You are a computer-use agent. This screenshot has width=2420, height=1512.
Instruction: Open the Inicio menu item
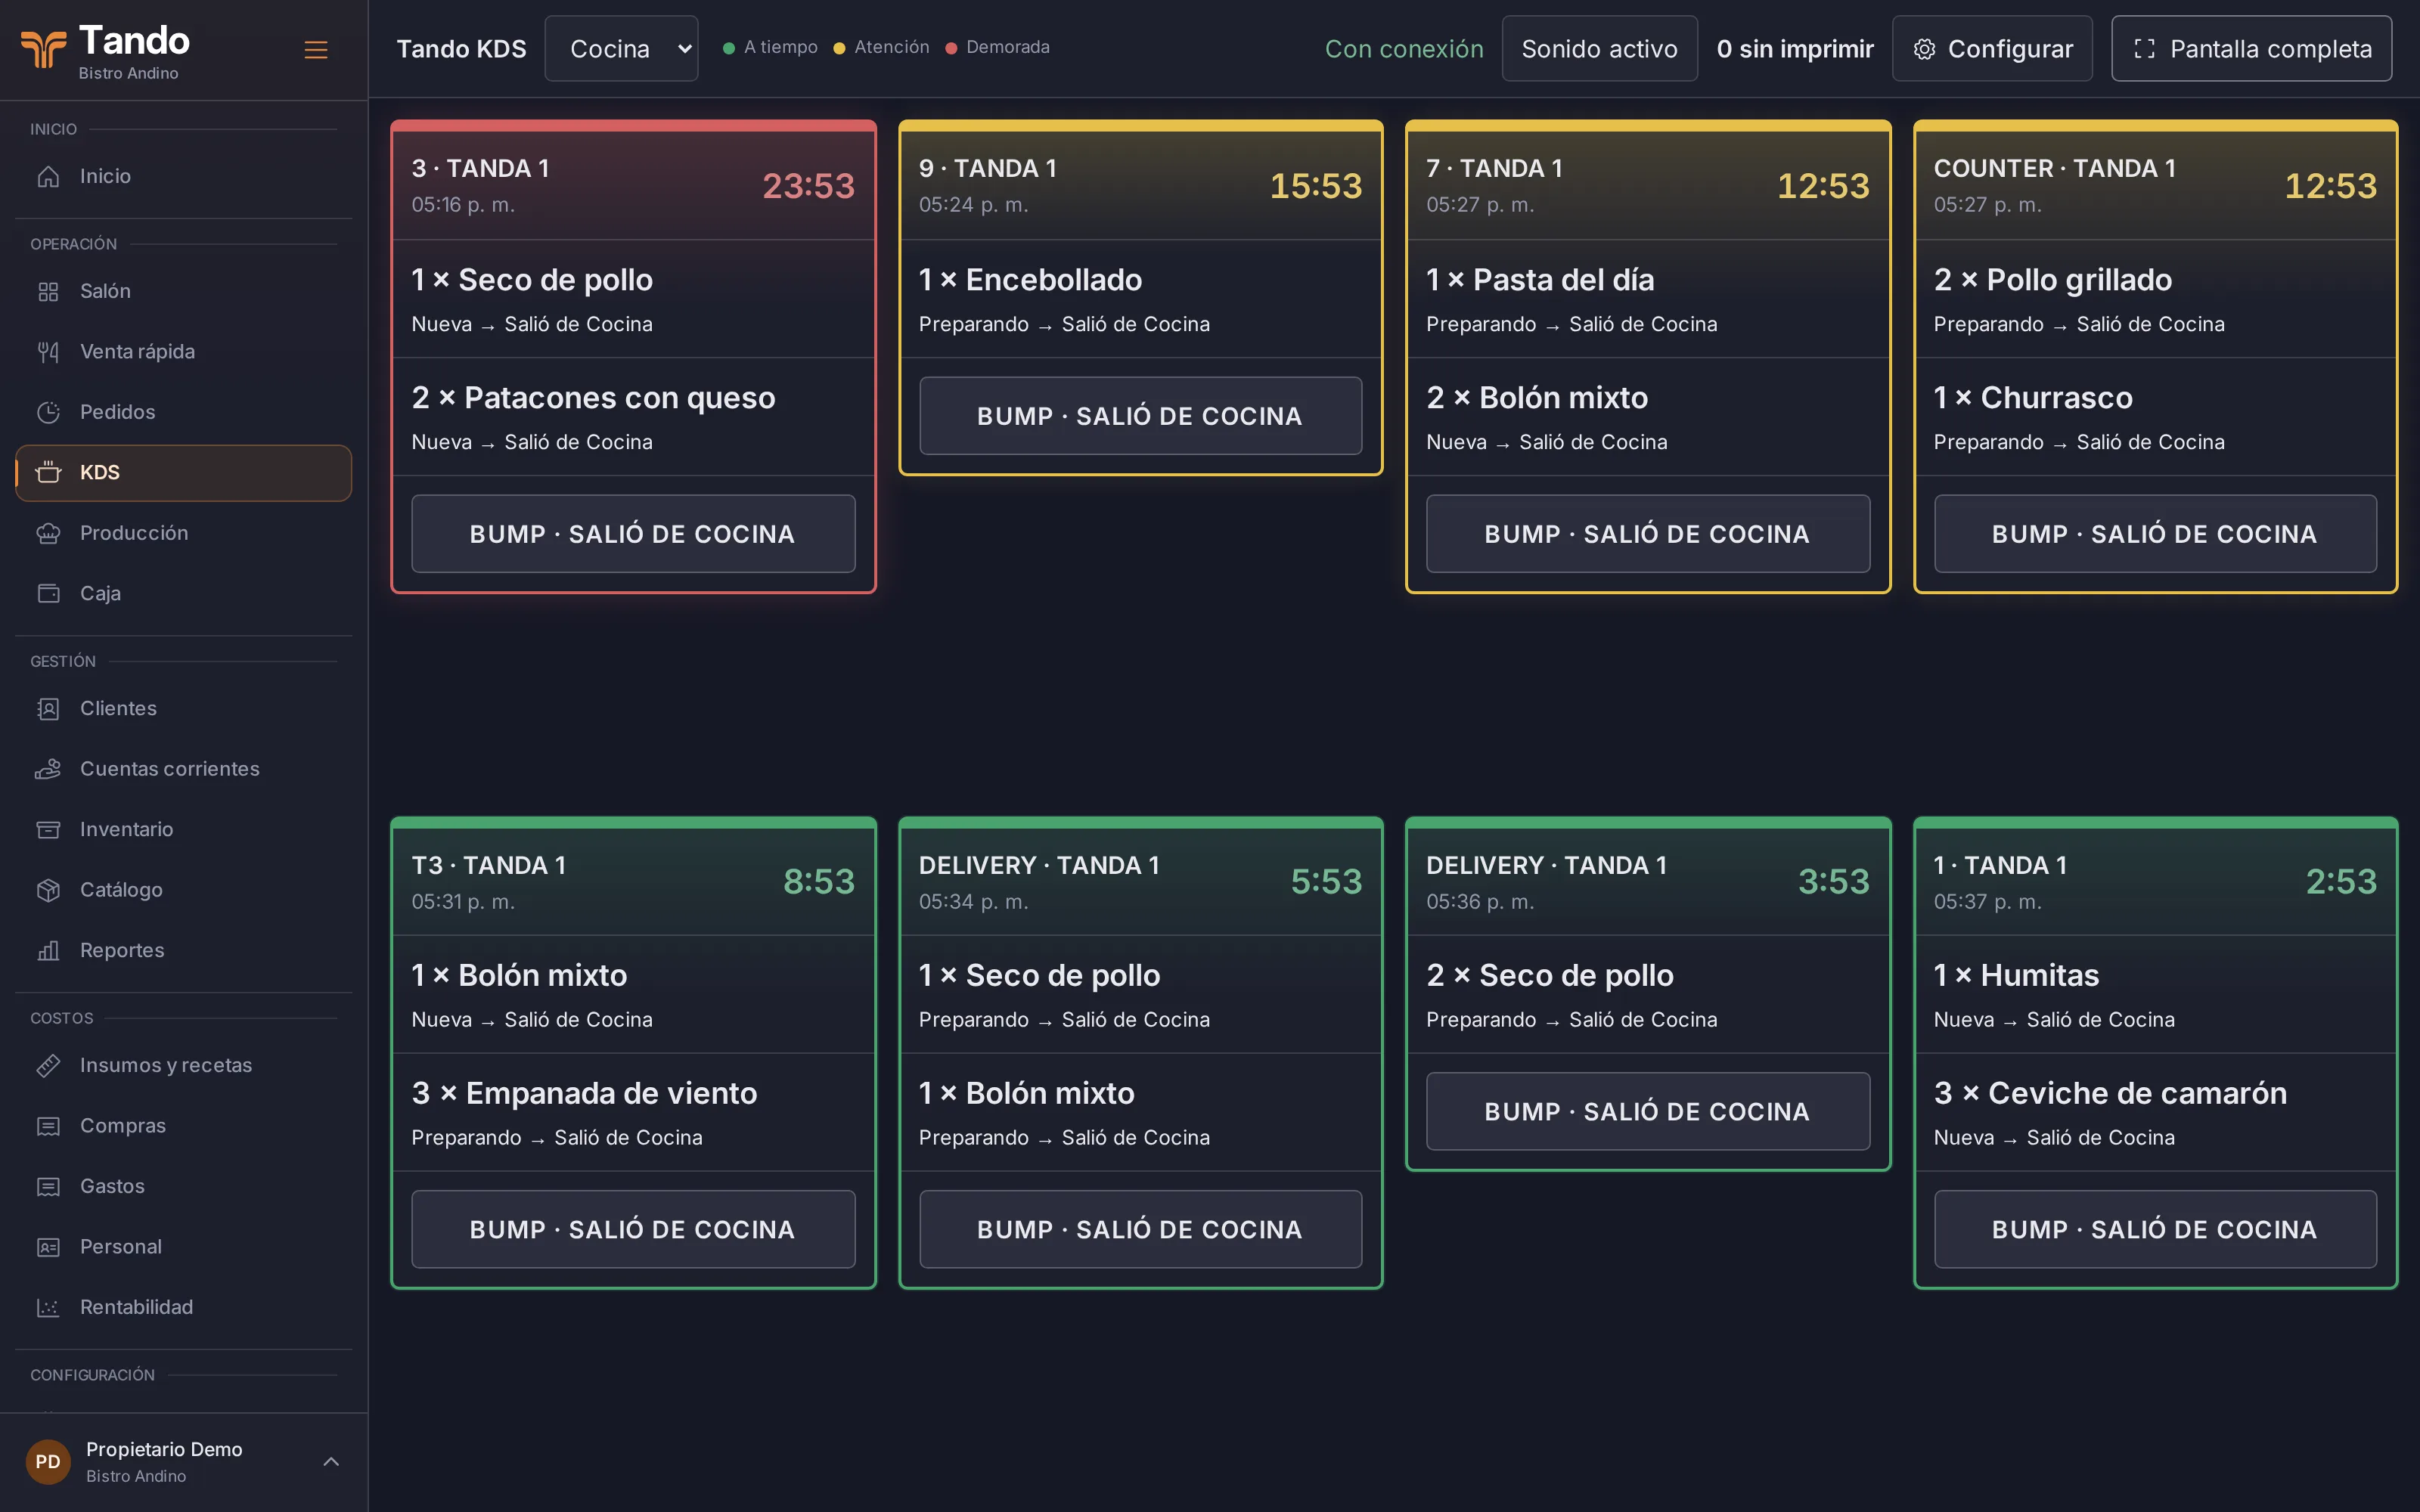(x=183, y=176)
